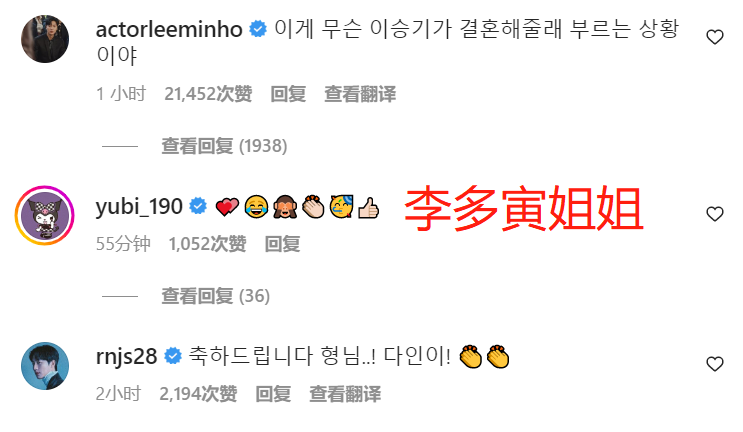Like rnjs28's comment with heart icon
Screen dimensions: 743x432
[x=715, y=364]
